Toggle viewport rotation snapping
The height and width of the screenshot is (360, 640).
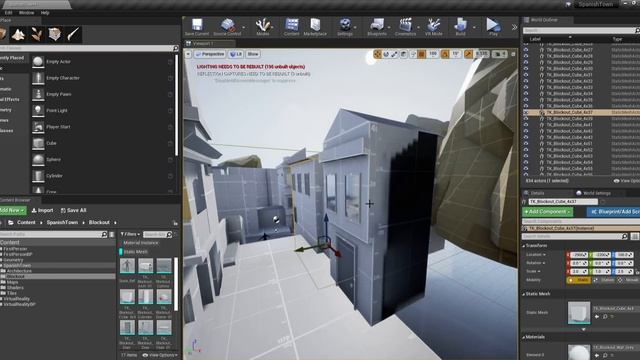(445, 54)
